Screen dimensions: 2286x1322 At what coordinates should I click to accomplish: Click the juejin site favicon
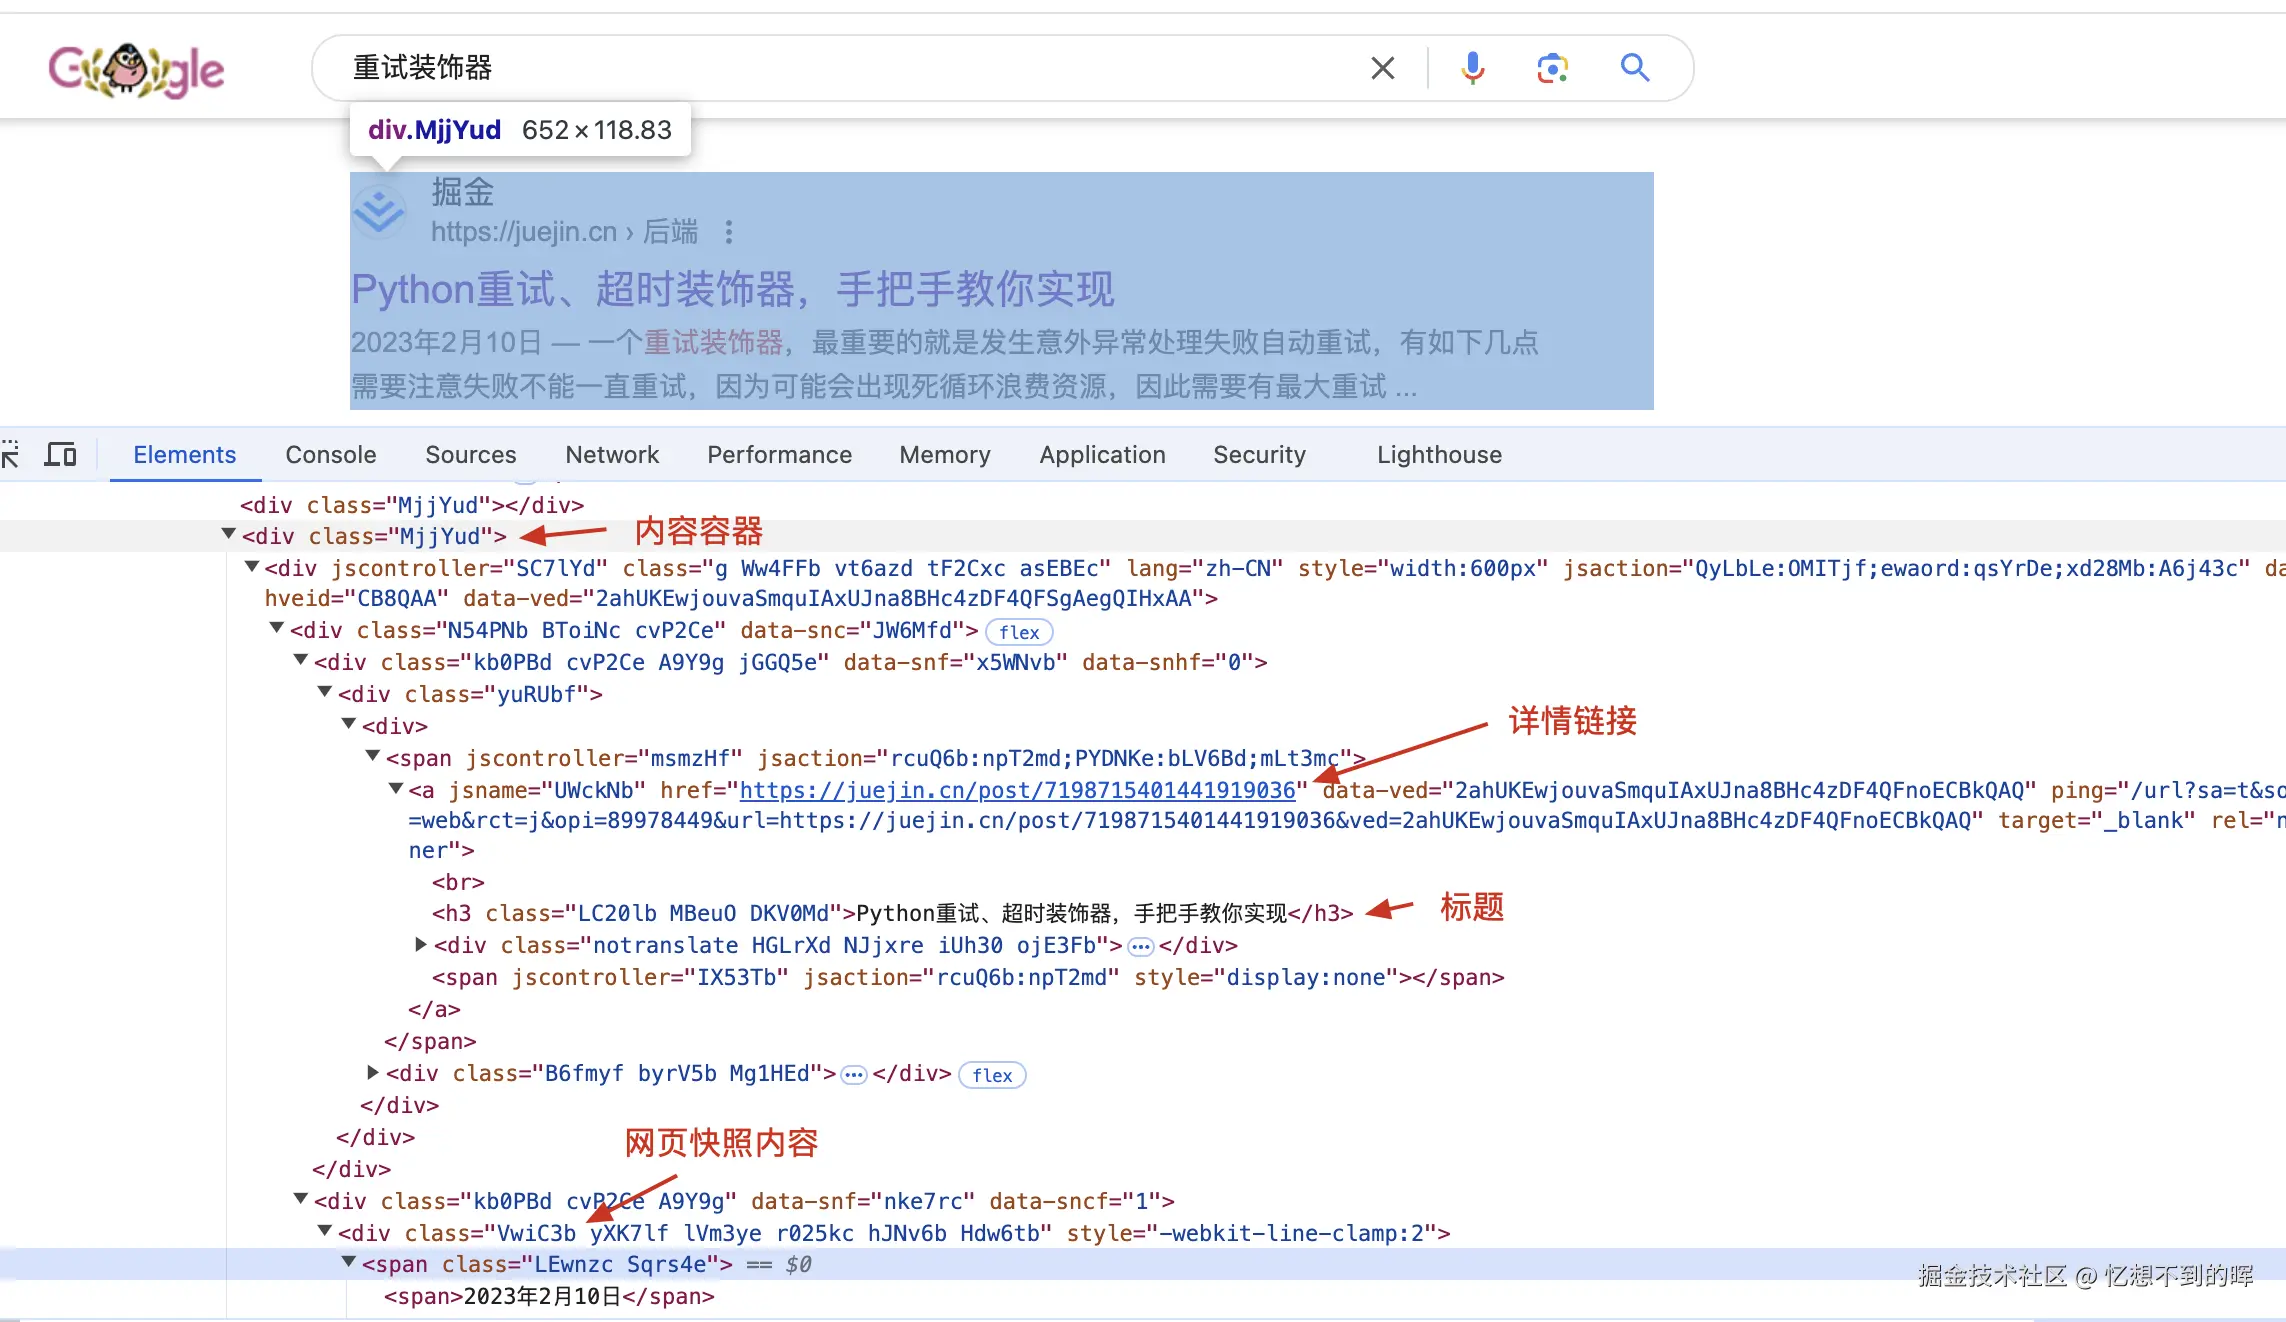point(379,211)
